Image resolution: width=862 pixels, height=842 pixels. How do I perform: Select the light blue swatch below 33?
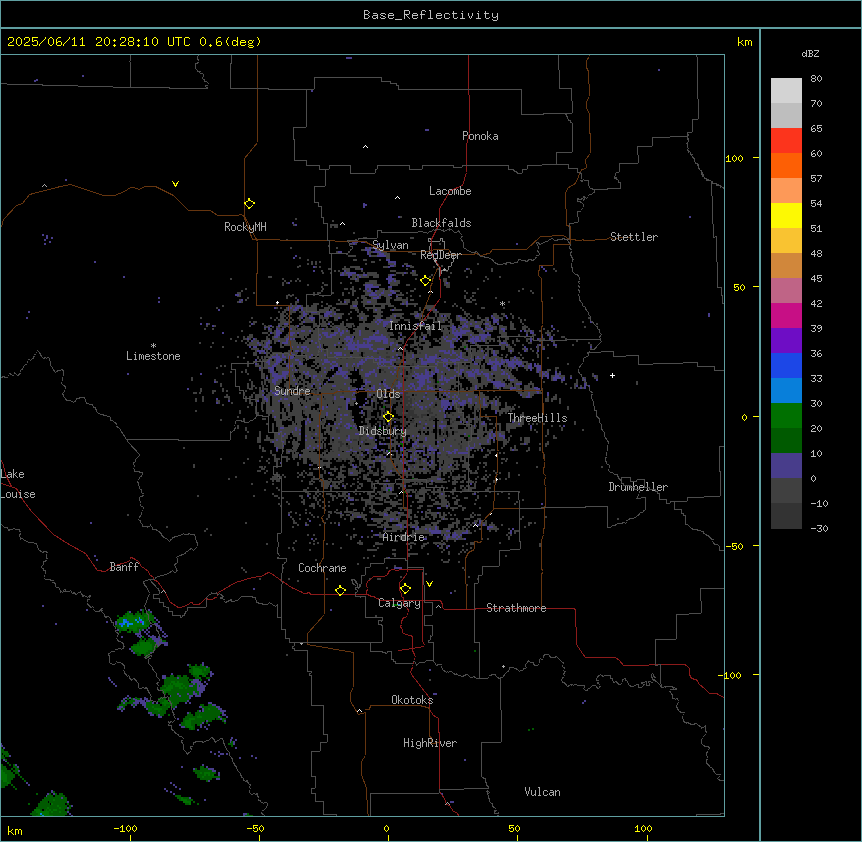pos(786,390)
